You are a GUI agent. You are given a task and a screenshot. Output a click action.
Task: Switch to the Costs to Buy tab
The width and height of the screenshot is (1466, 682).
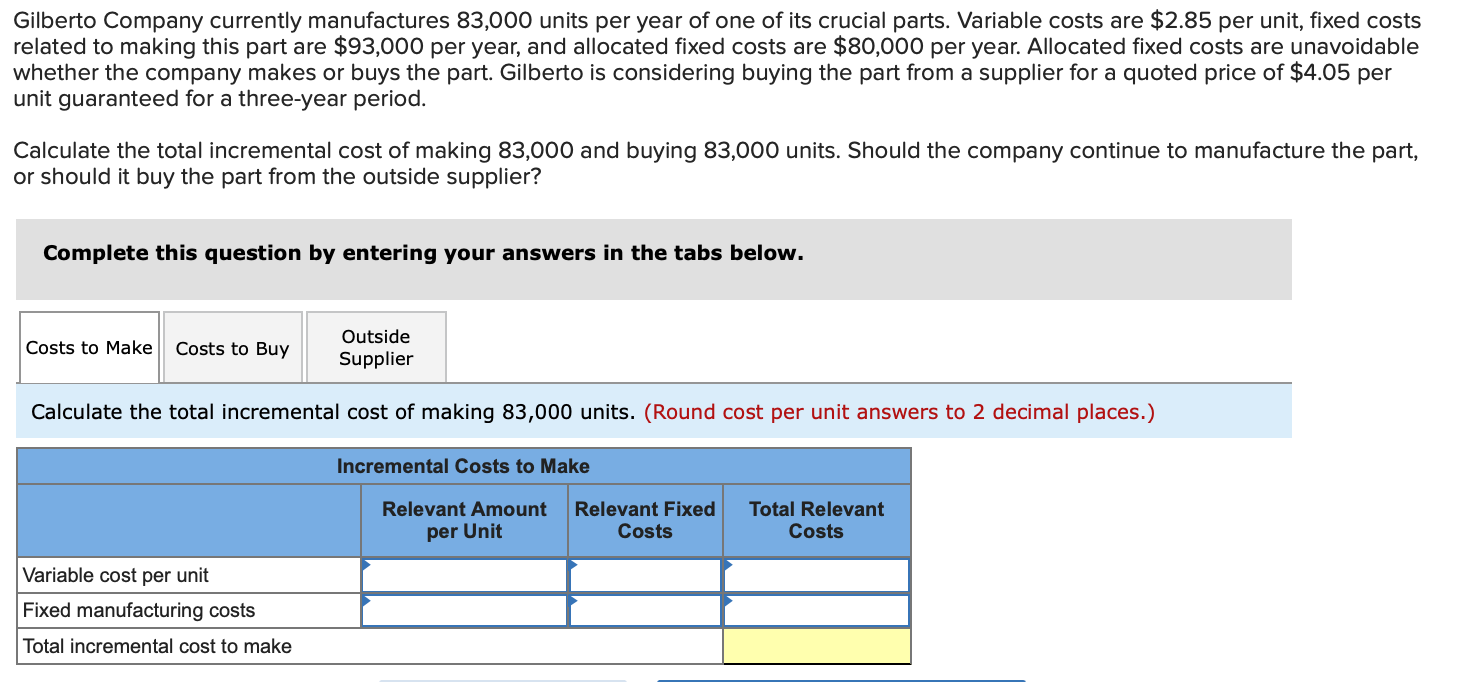tap(232, 347)
